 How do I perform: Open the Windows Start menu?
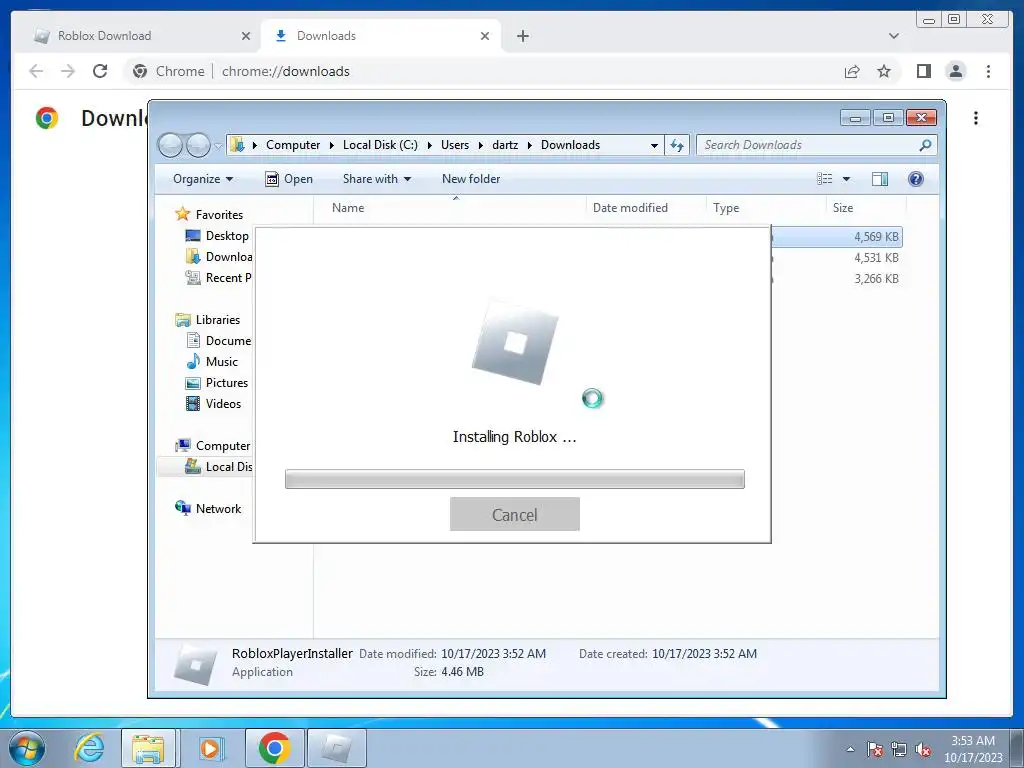coord(27,748)
